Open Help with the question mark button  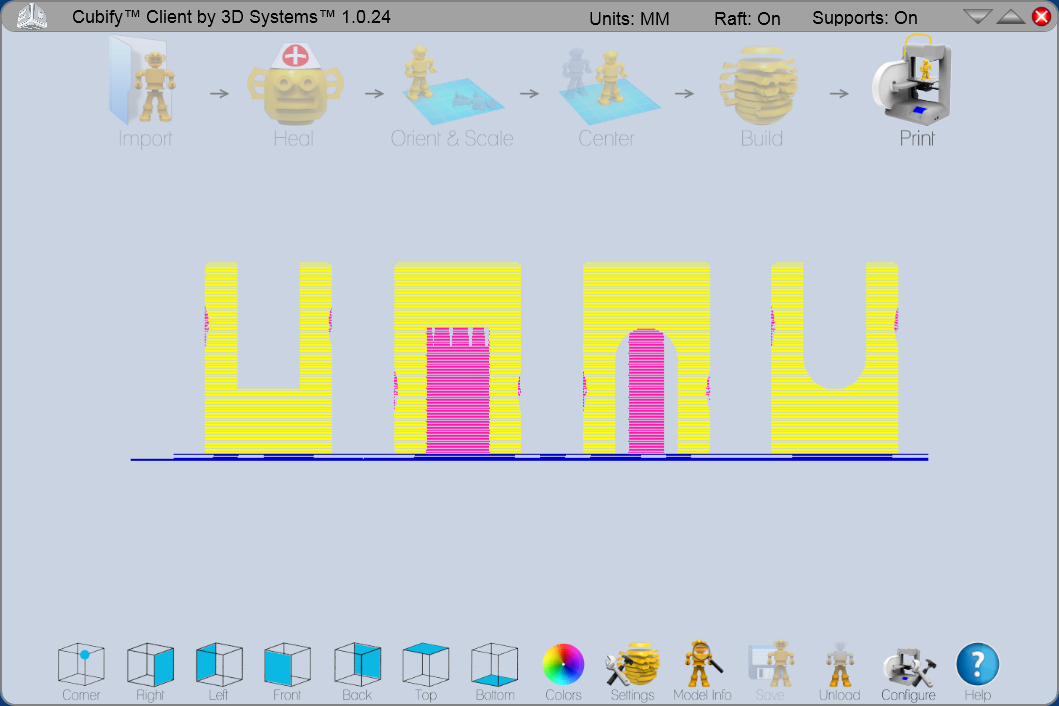[x=977, y=663]
